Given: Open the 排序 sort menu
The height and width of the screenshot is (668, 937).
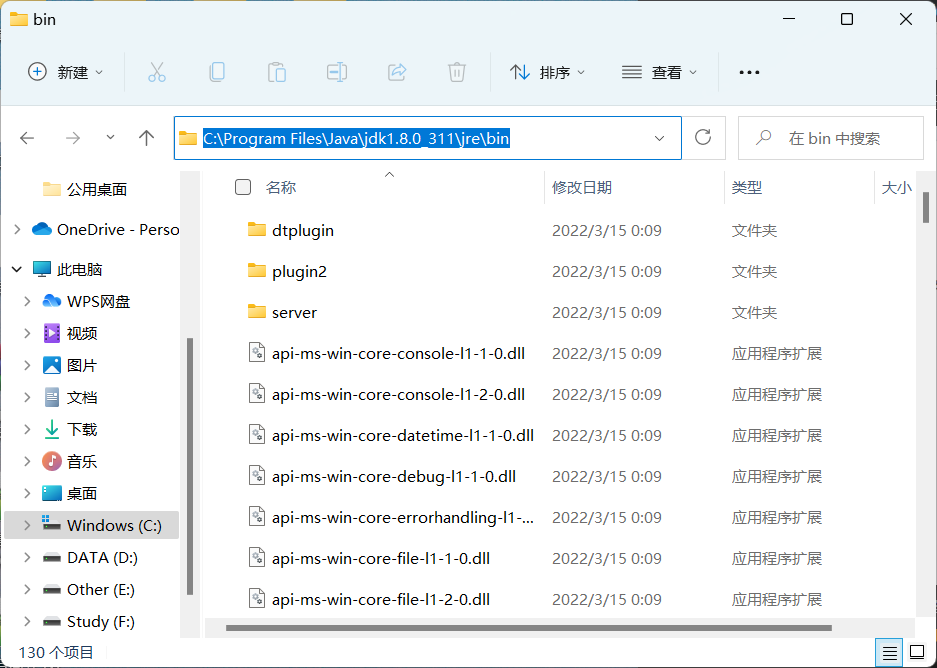Looking at the screenshot, I should [547, 71].
